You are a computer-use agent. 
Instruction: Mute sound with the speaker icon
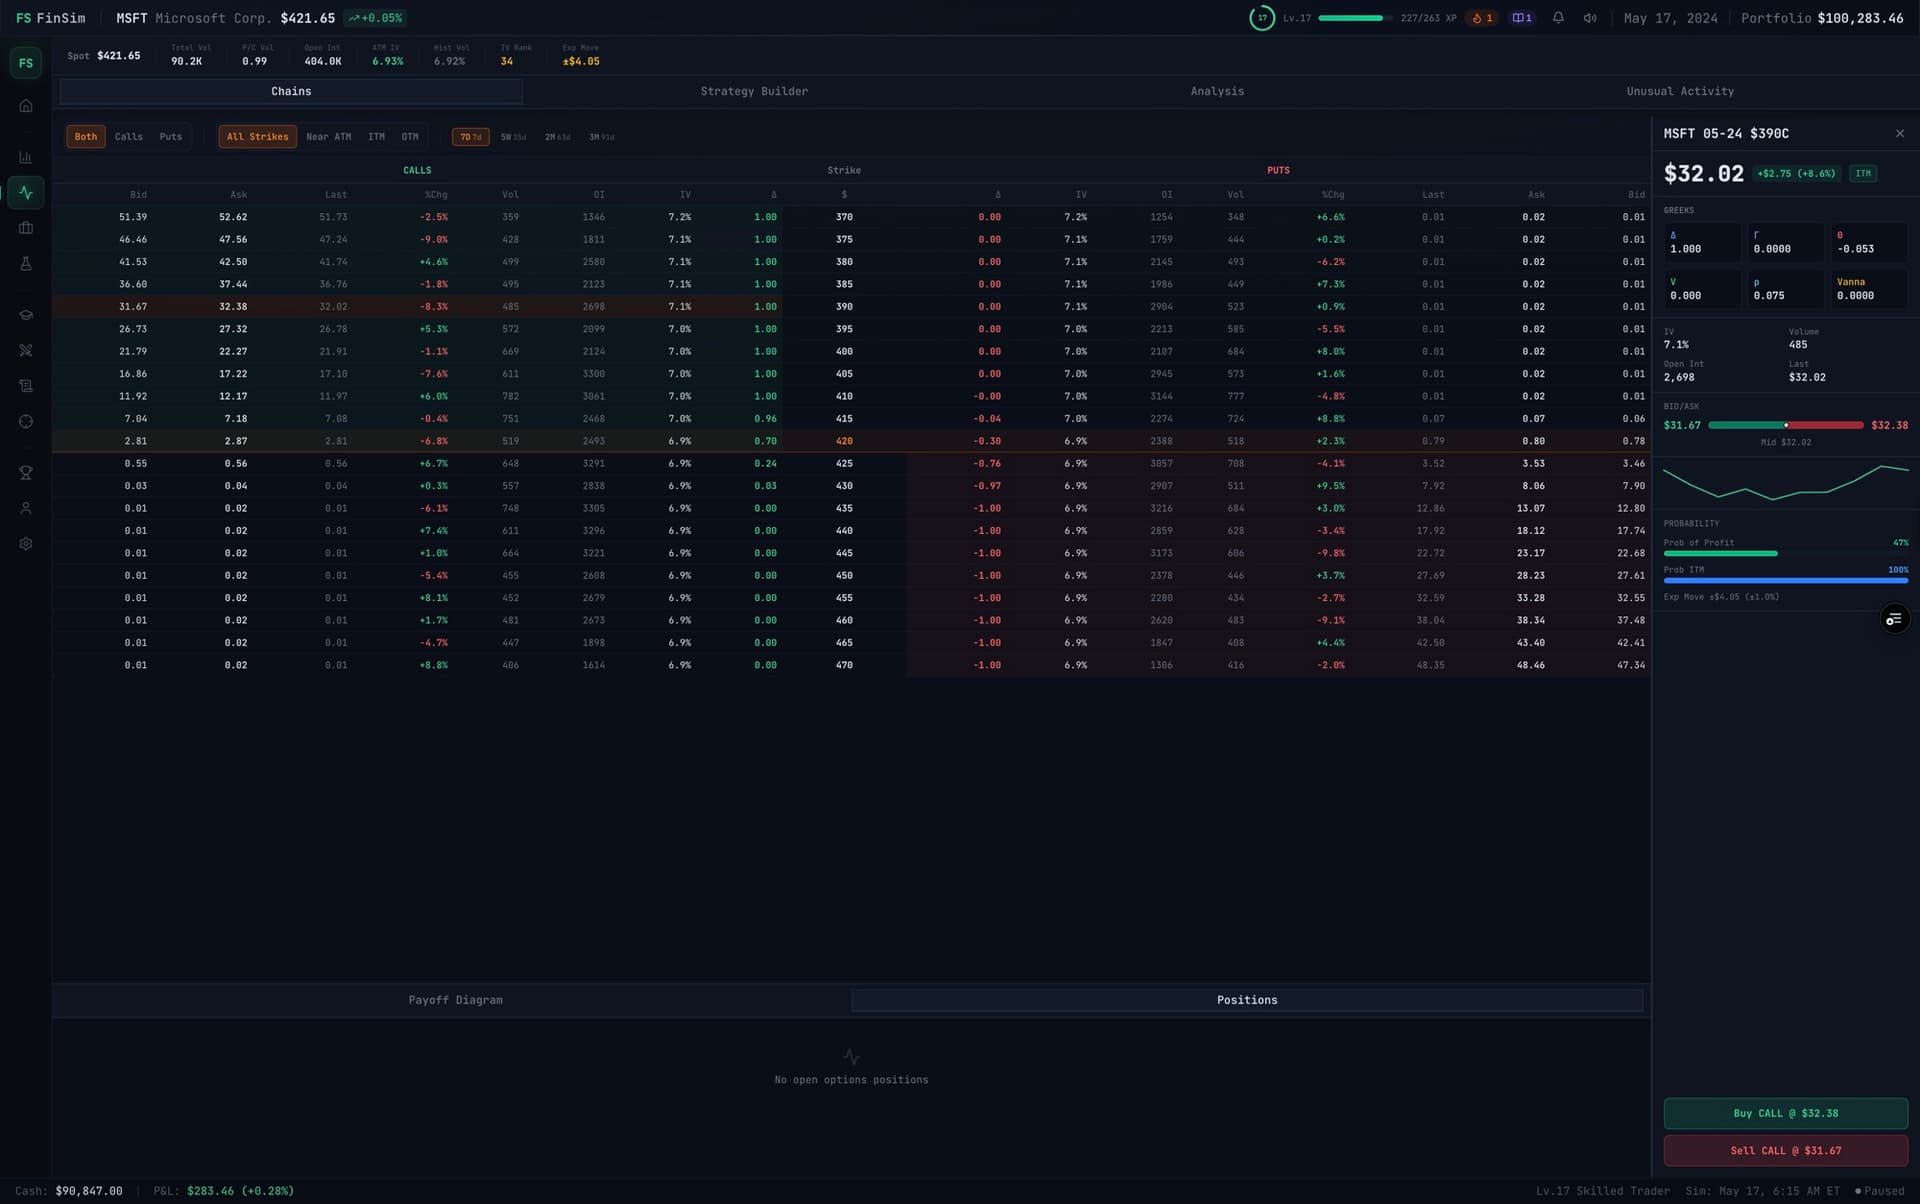pos(1590,18)
